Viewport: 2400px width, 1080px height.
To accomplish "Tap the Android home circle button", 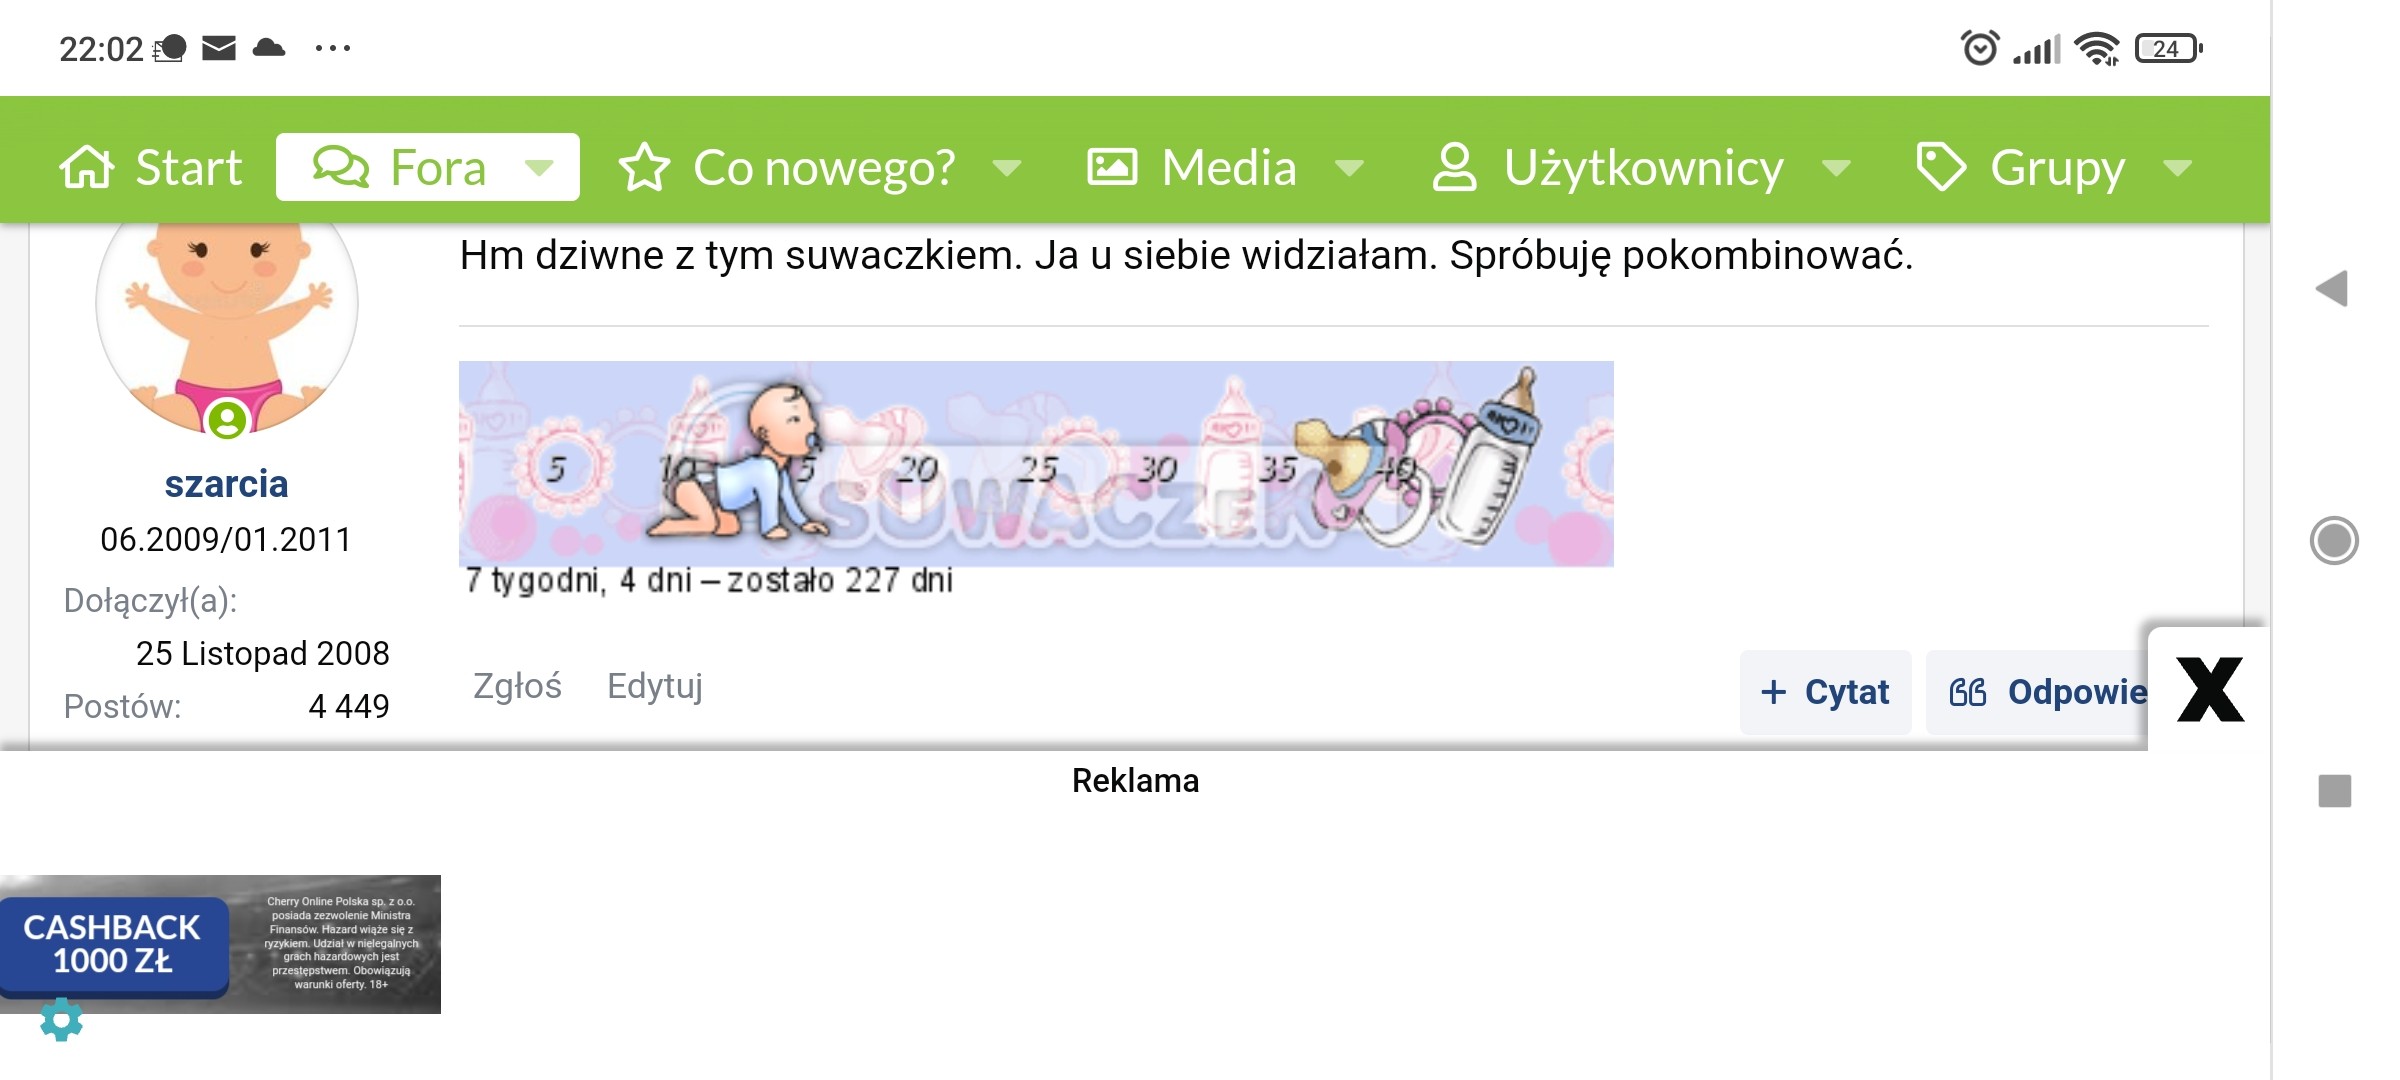I will [2334, 541].
